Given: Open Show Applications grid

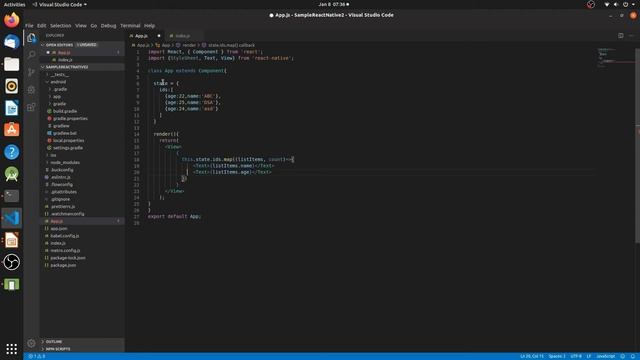Looking at the screenshot, I should (11, 349).
